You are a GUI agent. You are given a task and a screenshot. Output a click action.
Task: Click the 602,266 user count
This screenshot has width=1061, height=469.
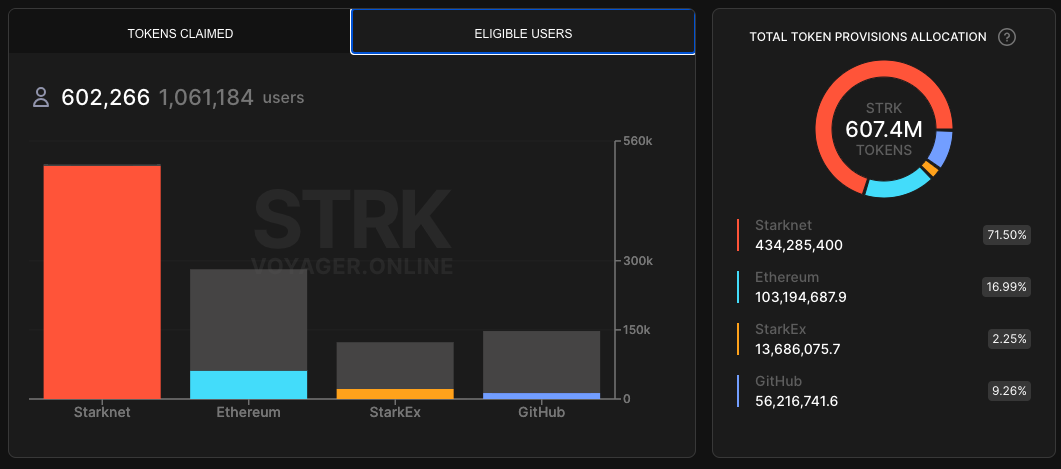click(x=106, y=97)
